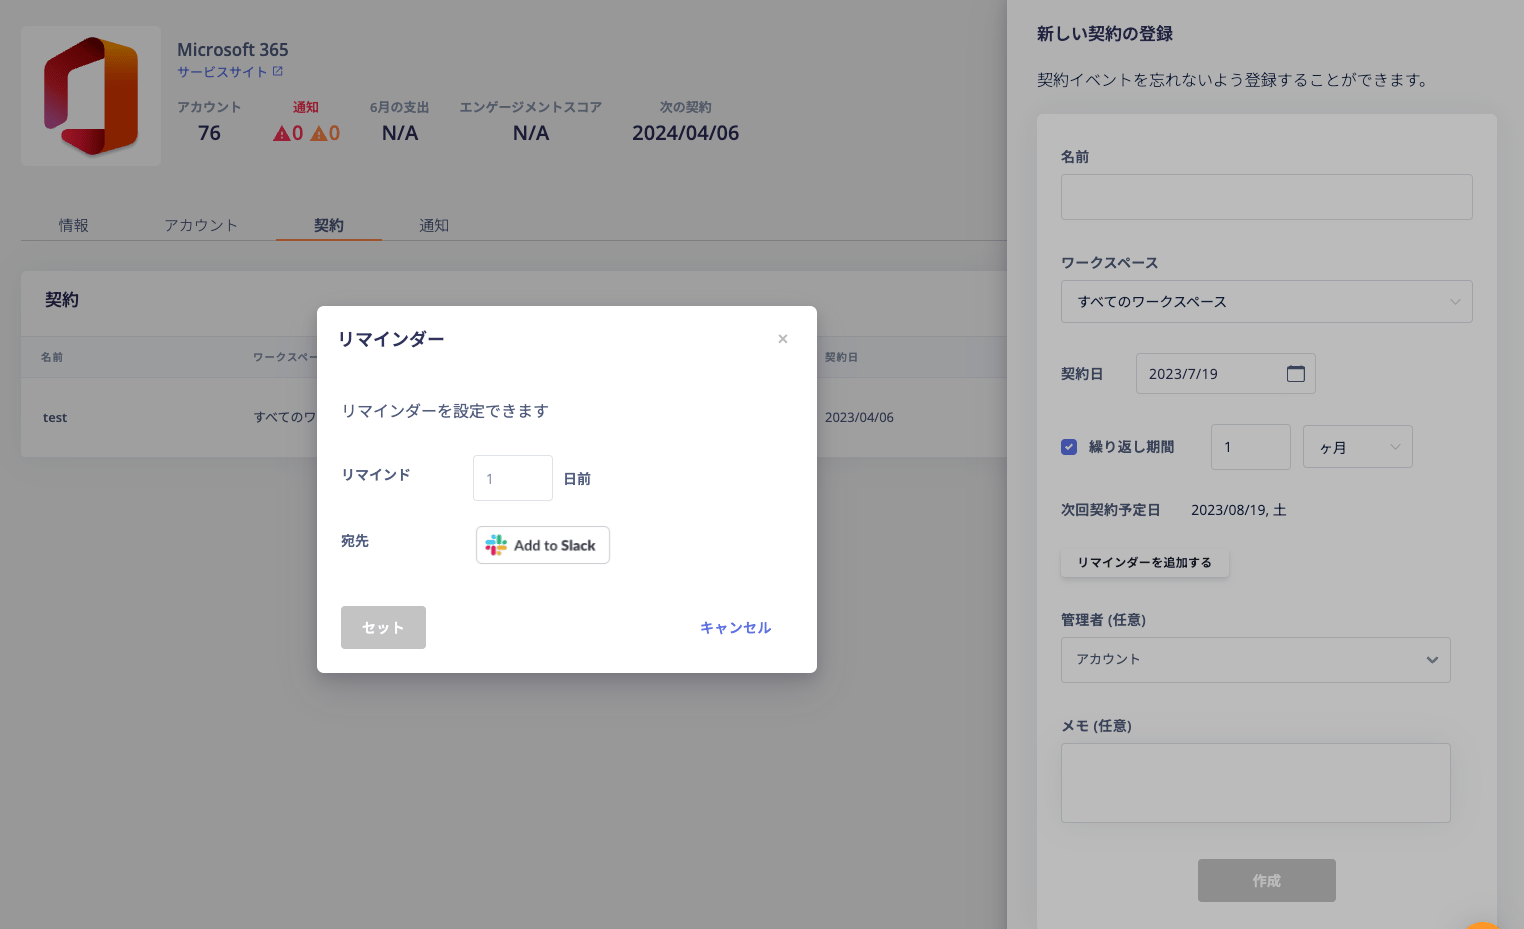Click the 契約日 column header
The width and height of the screenshot is (1524, 929).
pos(841,357)
